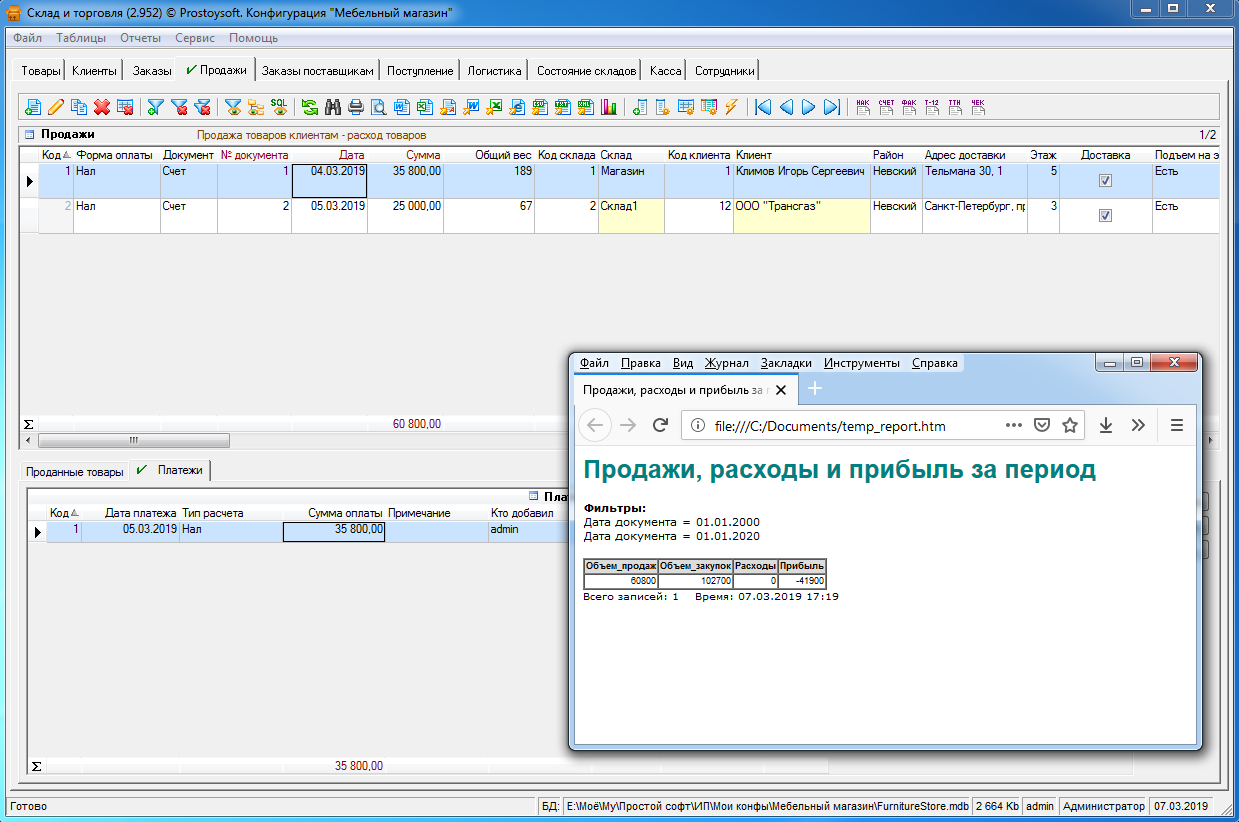Switch to the Проданные товары tab
1239x822 pixels.
pyautogui.click(x=75, y=471)
